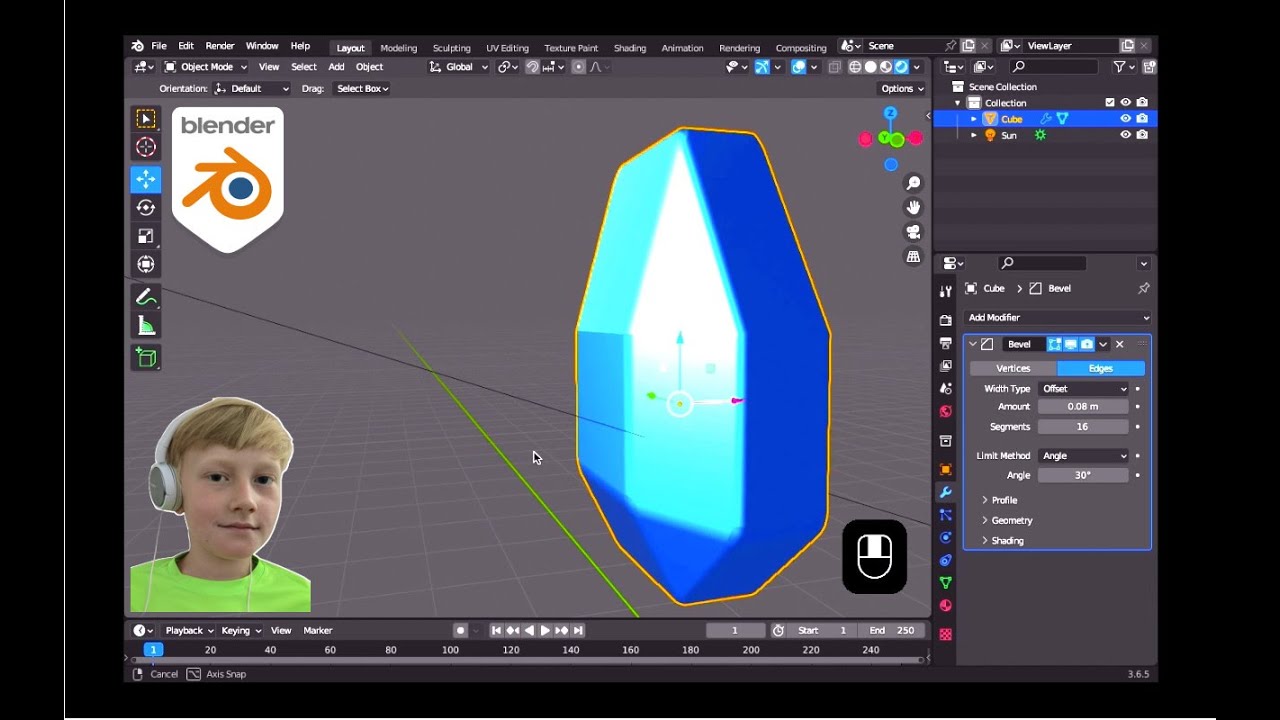The height and width of the screenshot is (720, 1280).
Task: Hide the Cube in viewport
Action: pyautogui.click(x=1126, y=118)
